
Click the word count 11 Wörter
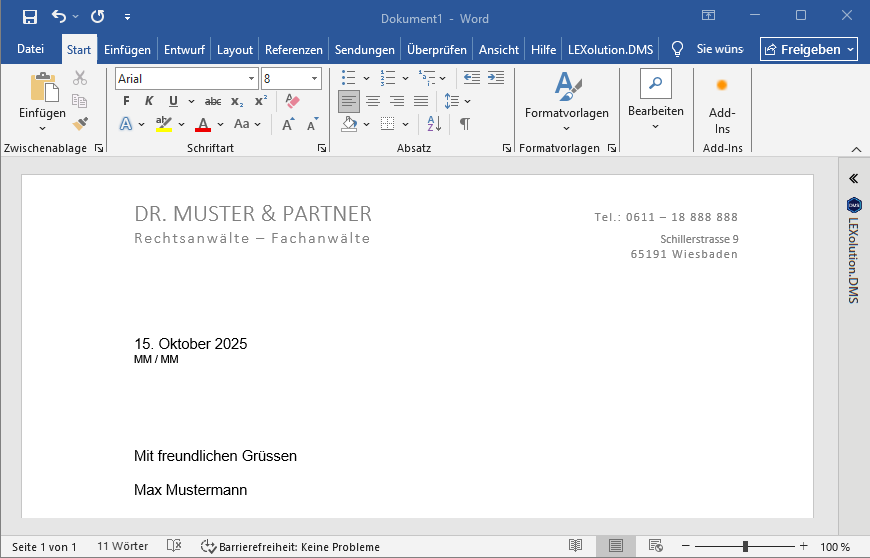coord(123,546)
